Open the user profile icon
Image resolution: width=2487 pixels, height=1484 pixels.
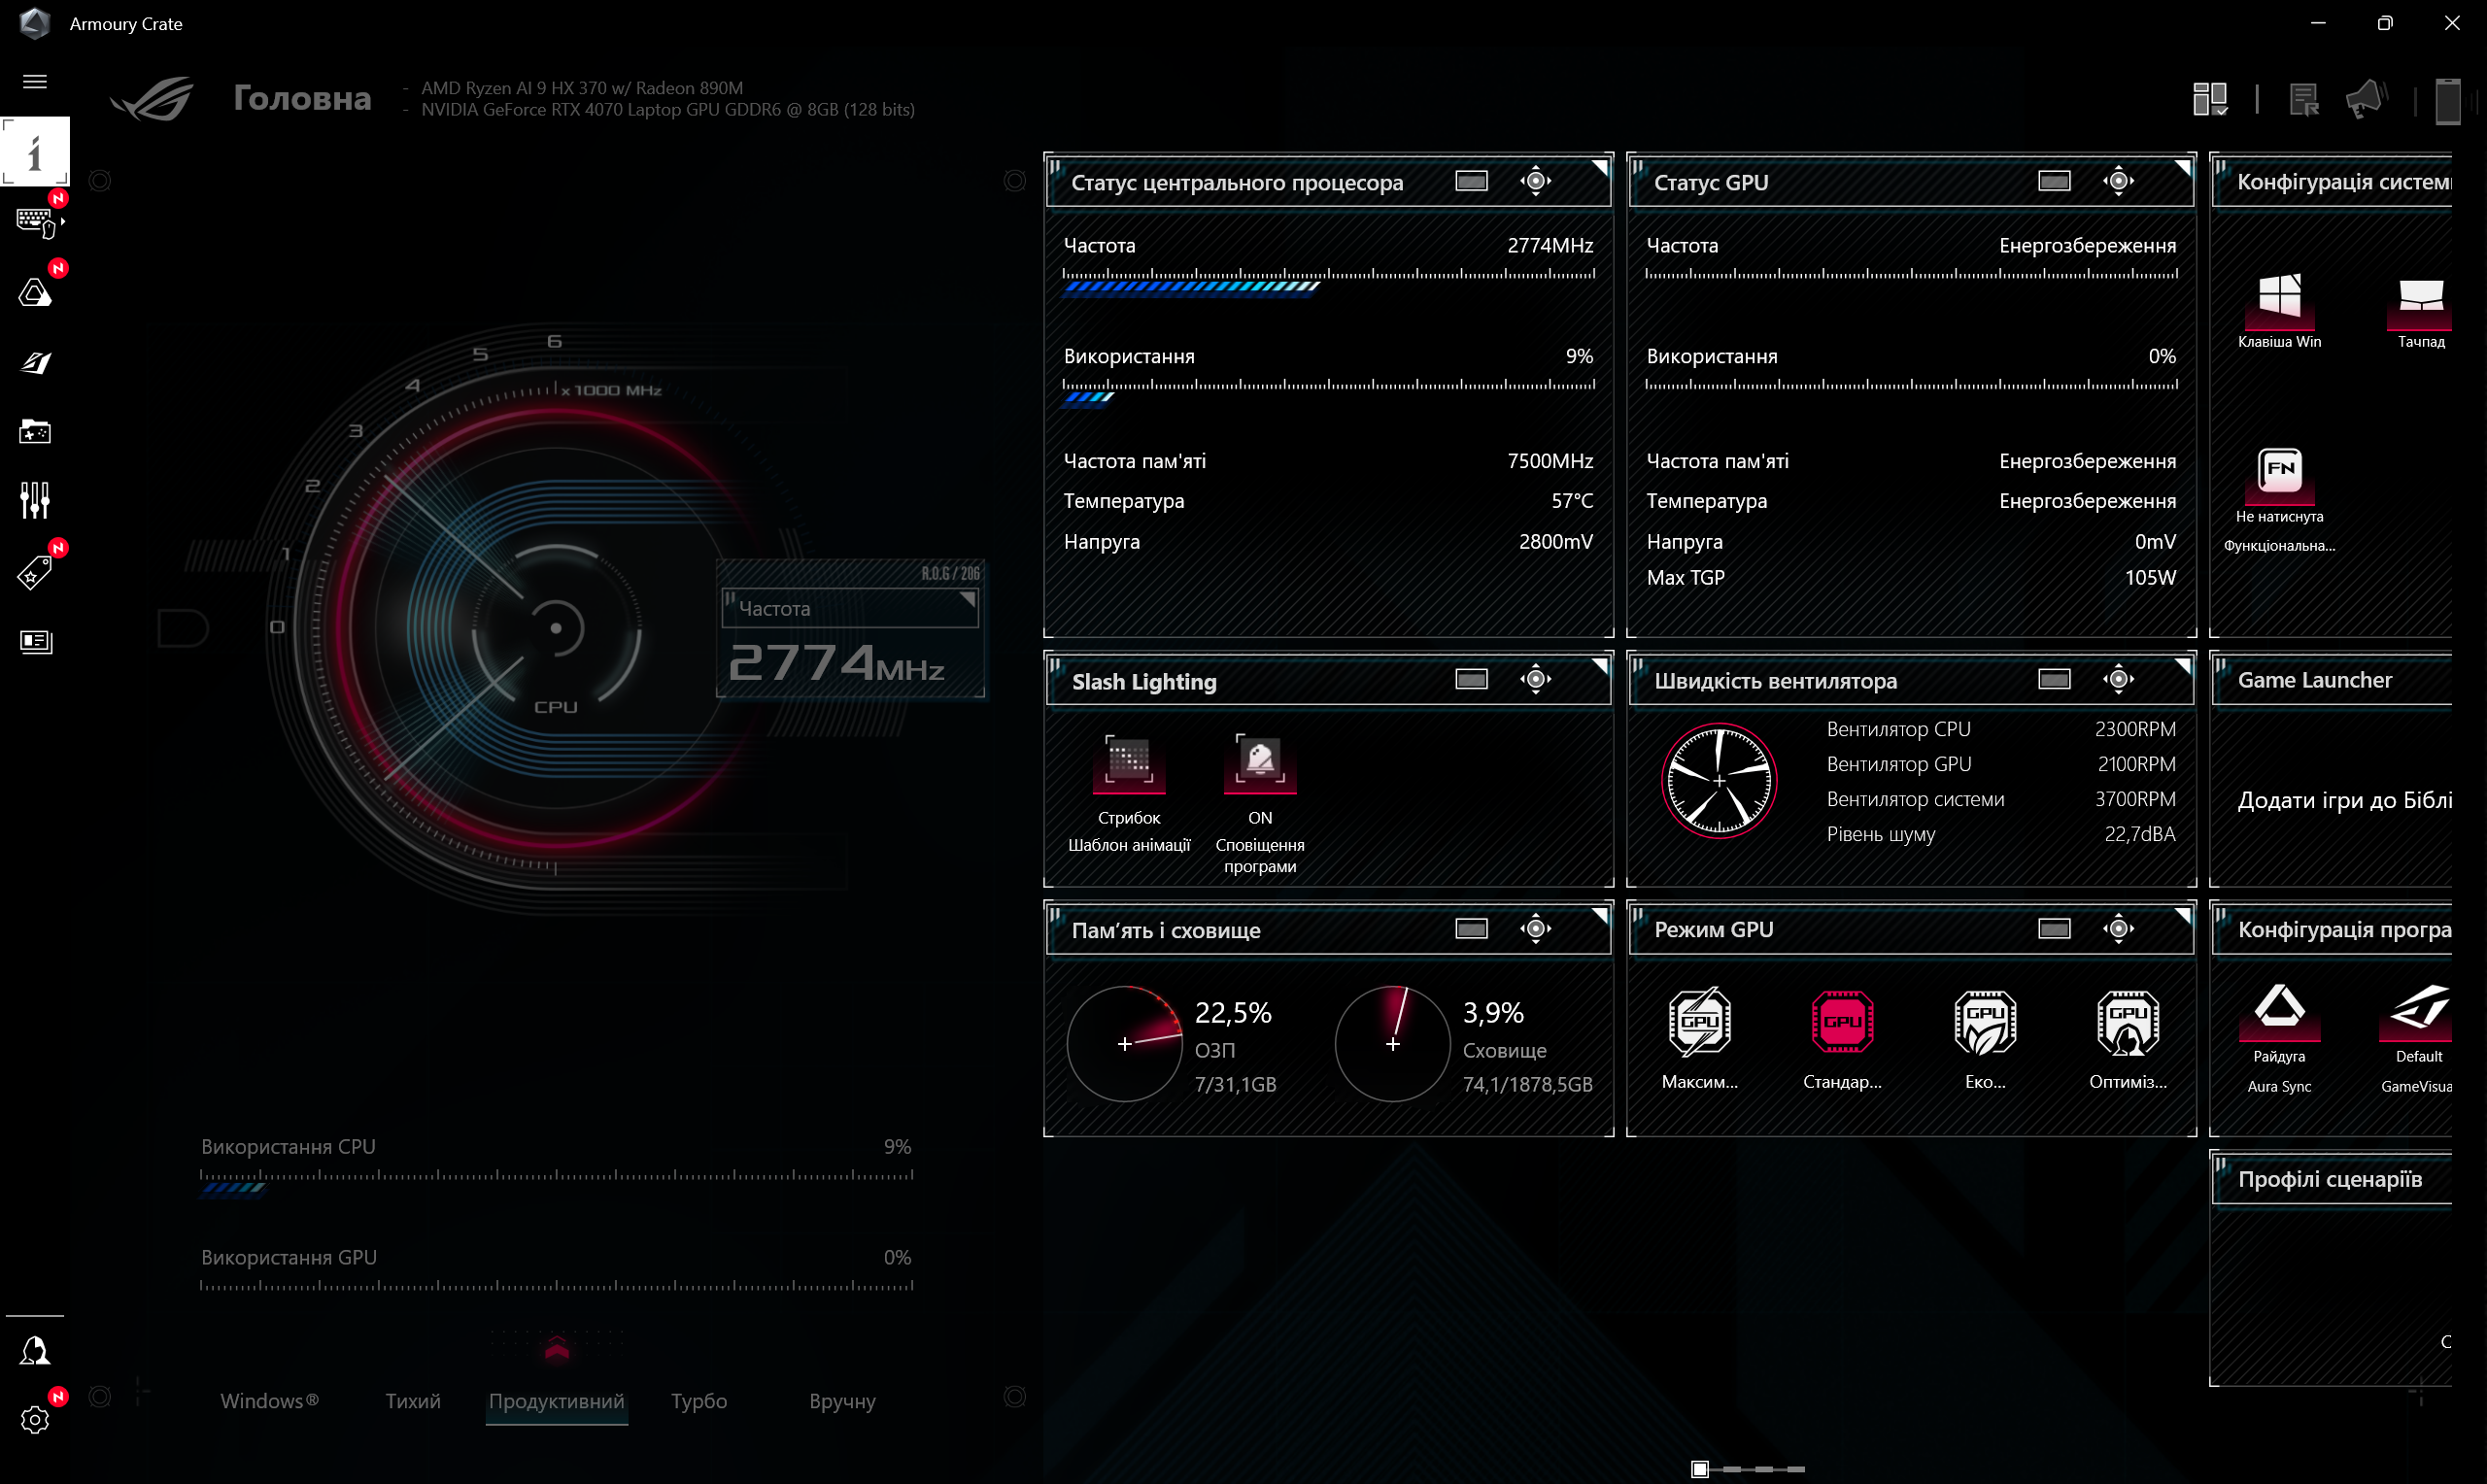coord(36,1350)
